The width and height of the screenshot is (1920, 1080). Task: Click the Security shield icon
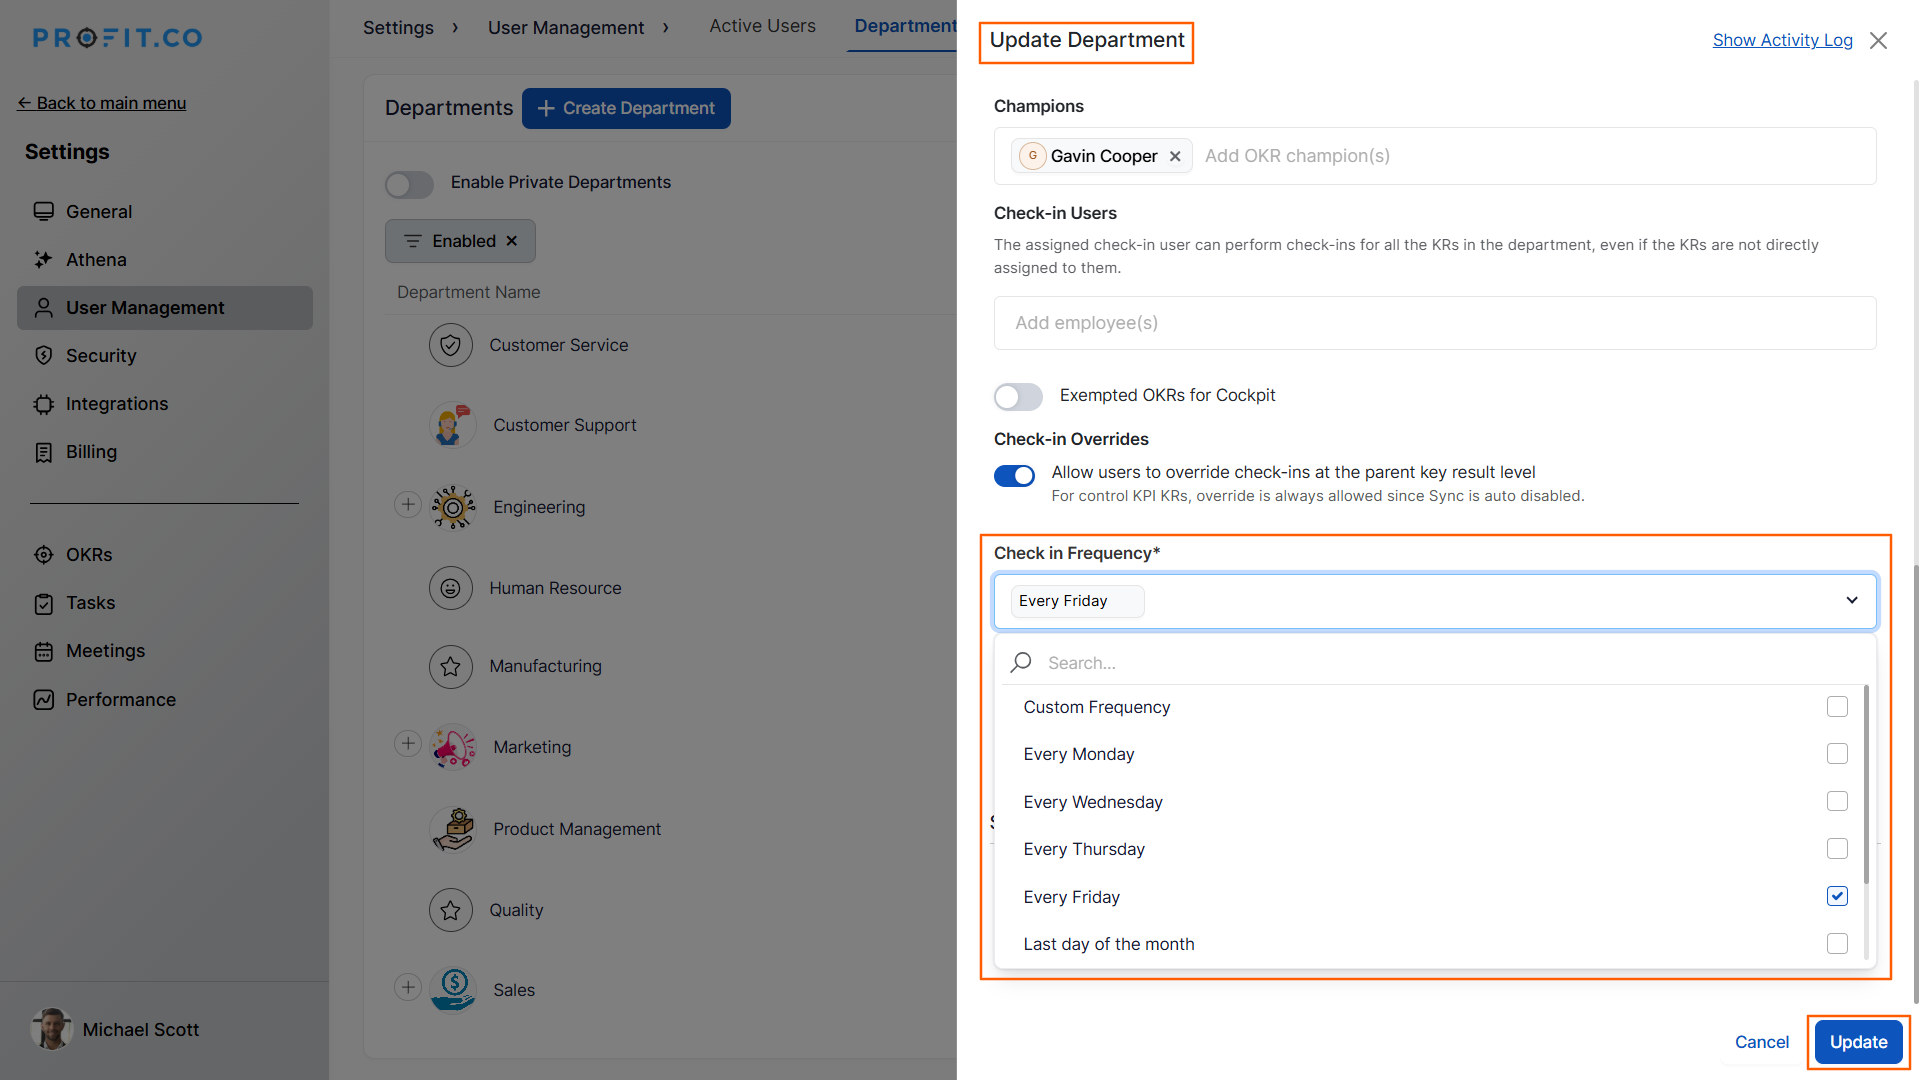(43, 356)
